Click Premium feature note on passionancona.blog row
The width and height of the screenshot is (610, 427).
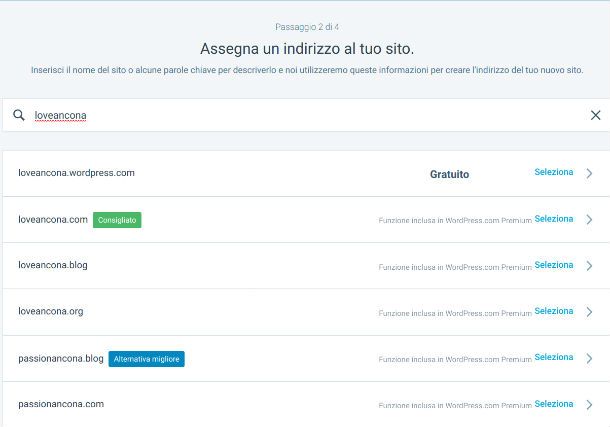[455, 359]
